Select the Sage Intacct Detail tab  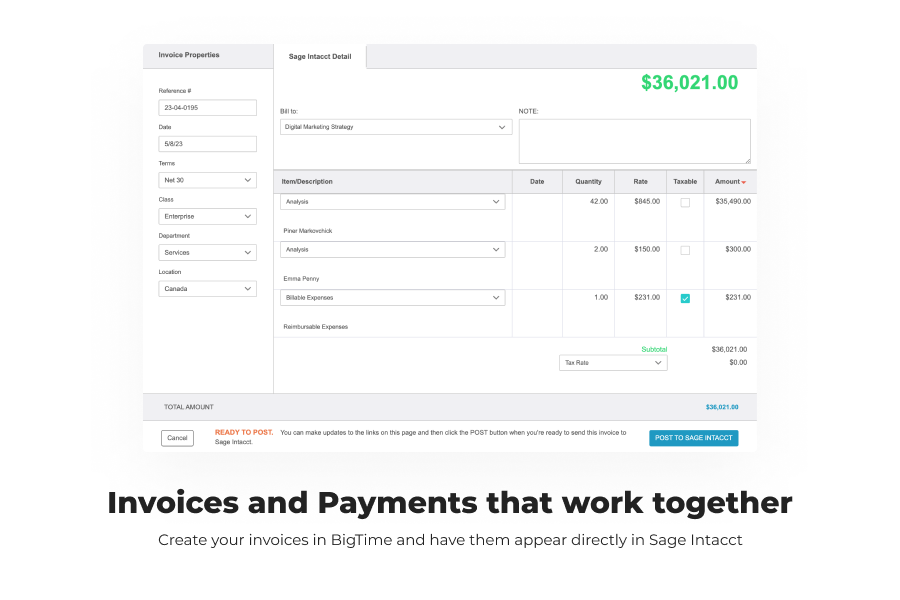320,56
